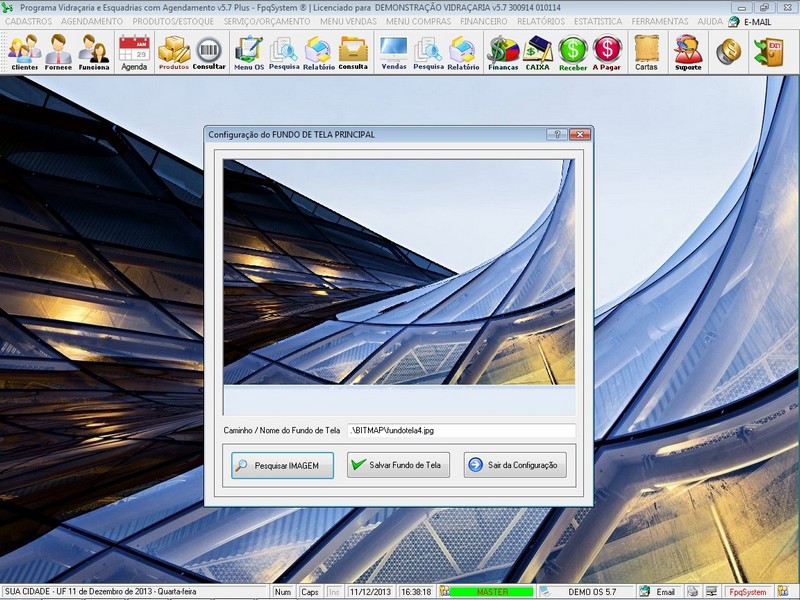Screen dimensions: 800x600
Task: Click the Finanças toolbar icon
Action: click(x=502, y=52)
